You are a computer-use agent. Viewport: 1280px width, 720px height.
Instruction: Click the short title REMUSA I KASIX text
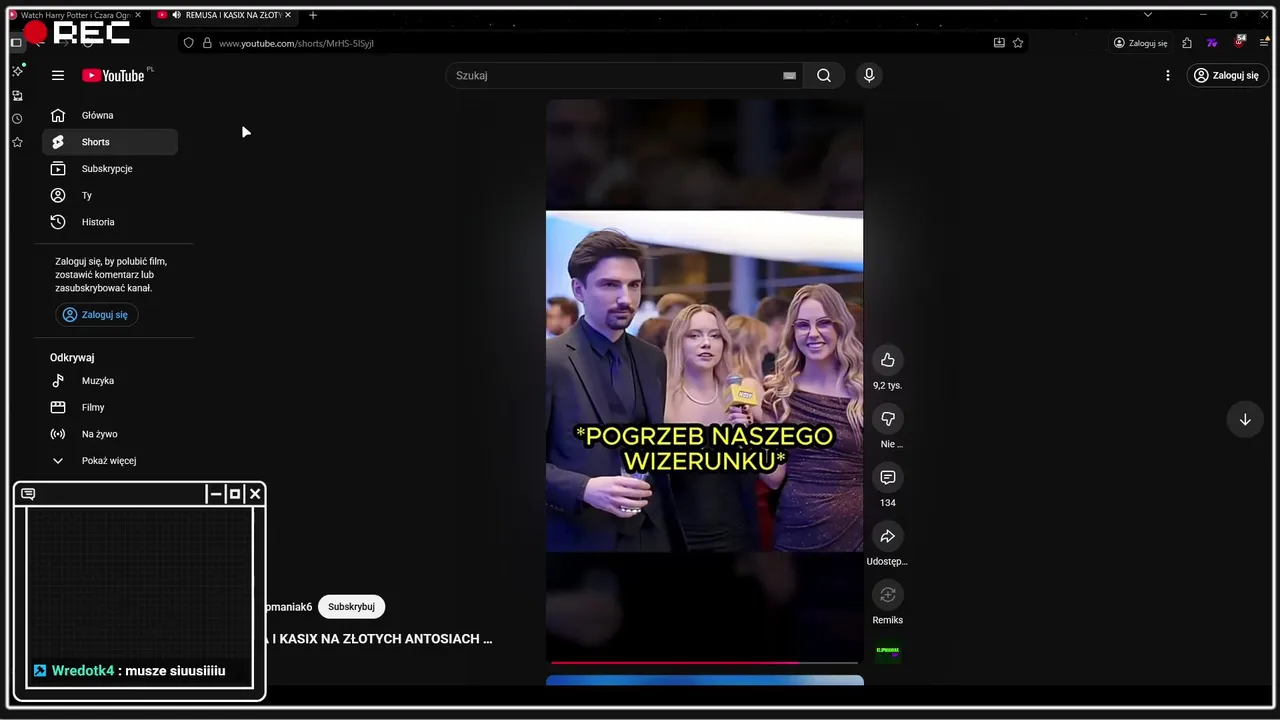[378, 639]
